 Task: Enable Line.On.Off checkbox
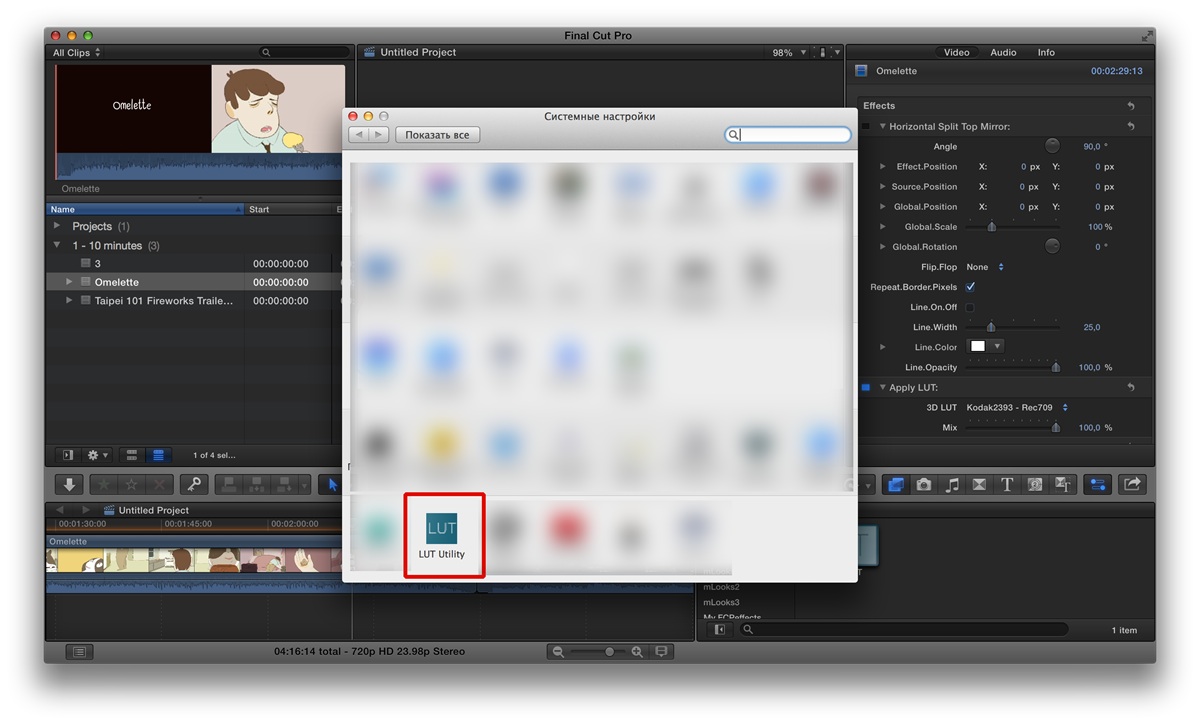(970, 307)
